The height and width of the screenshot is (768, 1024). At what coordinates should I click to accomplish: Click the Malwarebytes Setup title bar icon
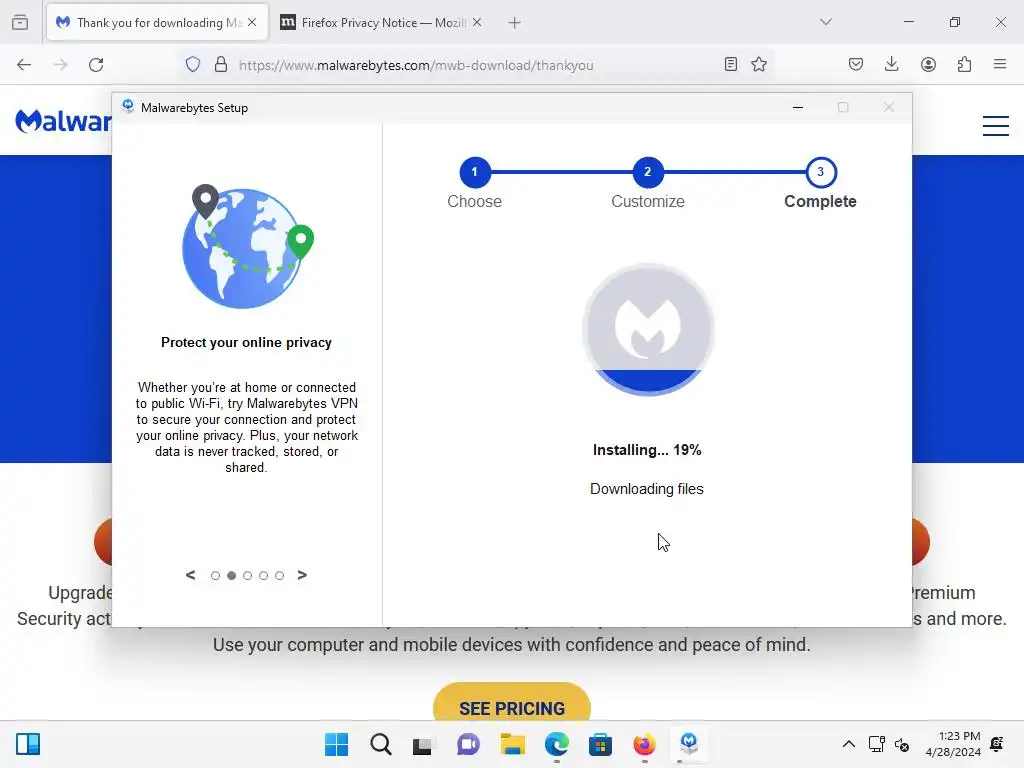pos(129,106)
